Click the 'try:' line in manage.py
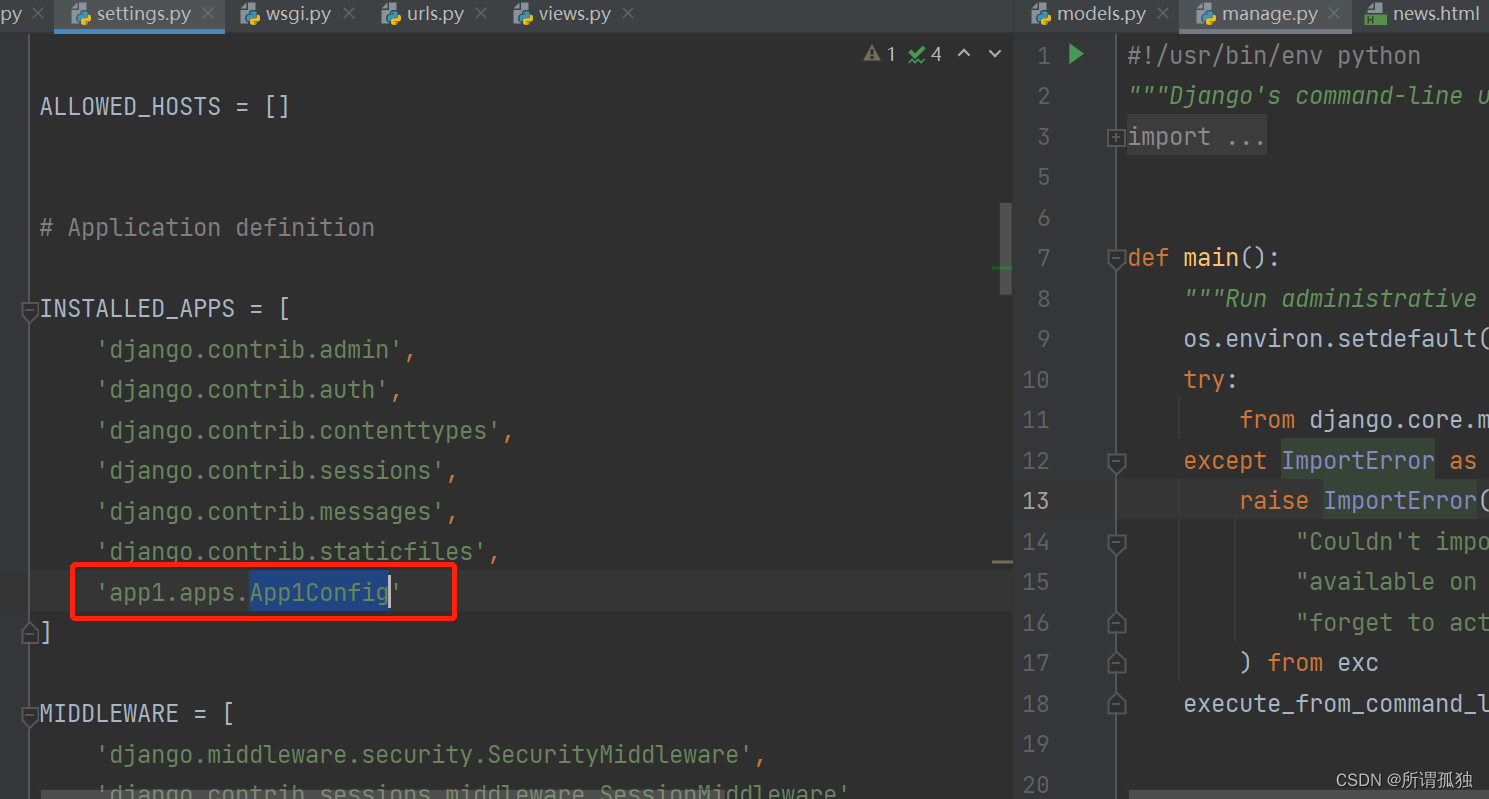The image size is (1489, 799). [x=1211, y=380]
